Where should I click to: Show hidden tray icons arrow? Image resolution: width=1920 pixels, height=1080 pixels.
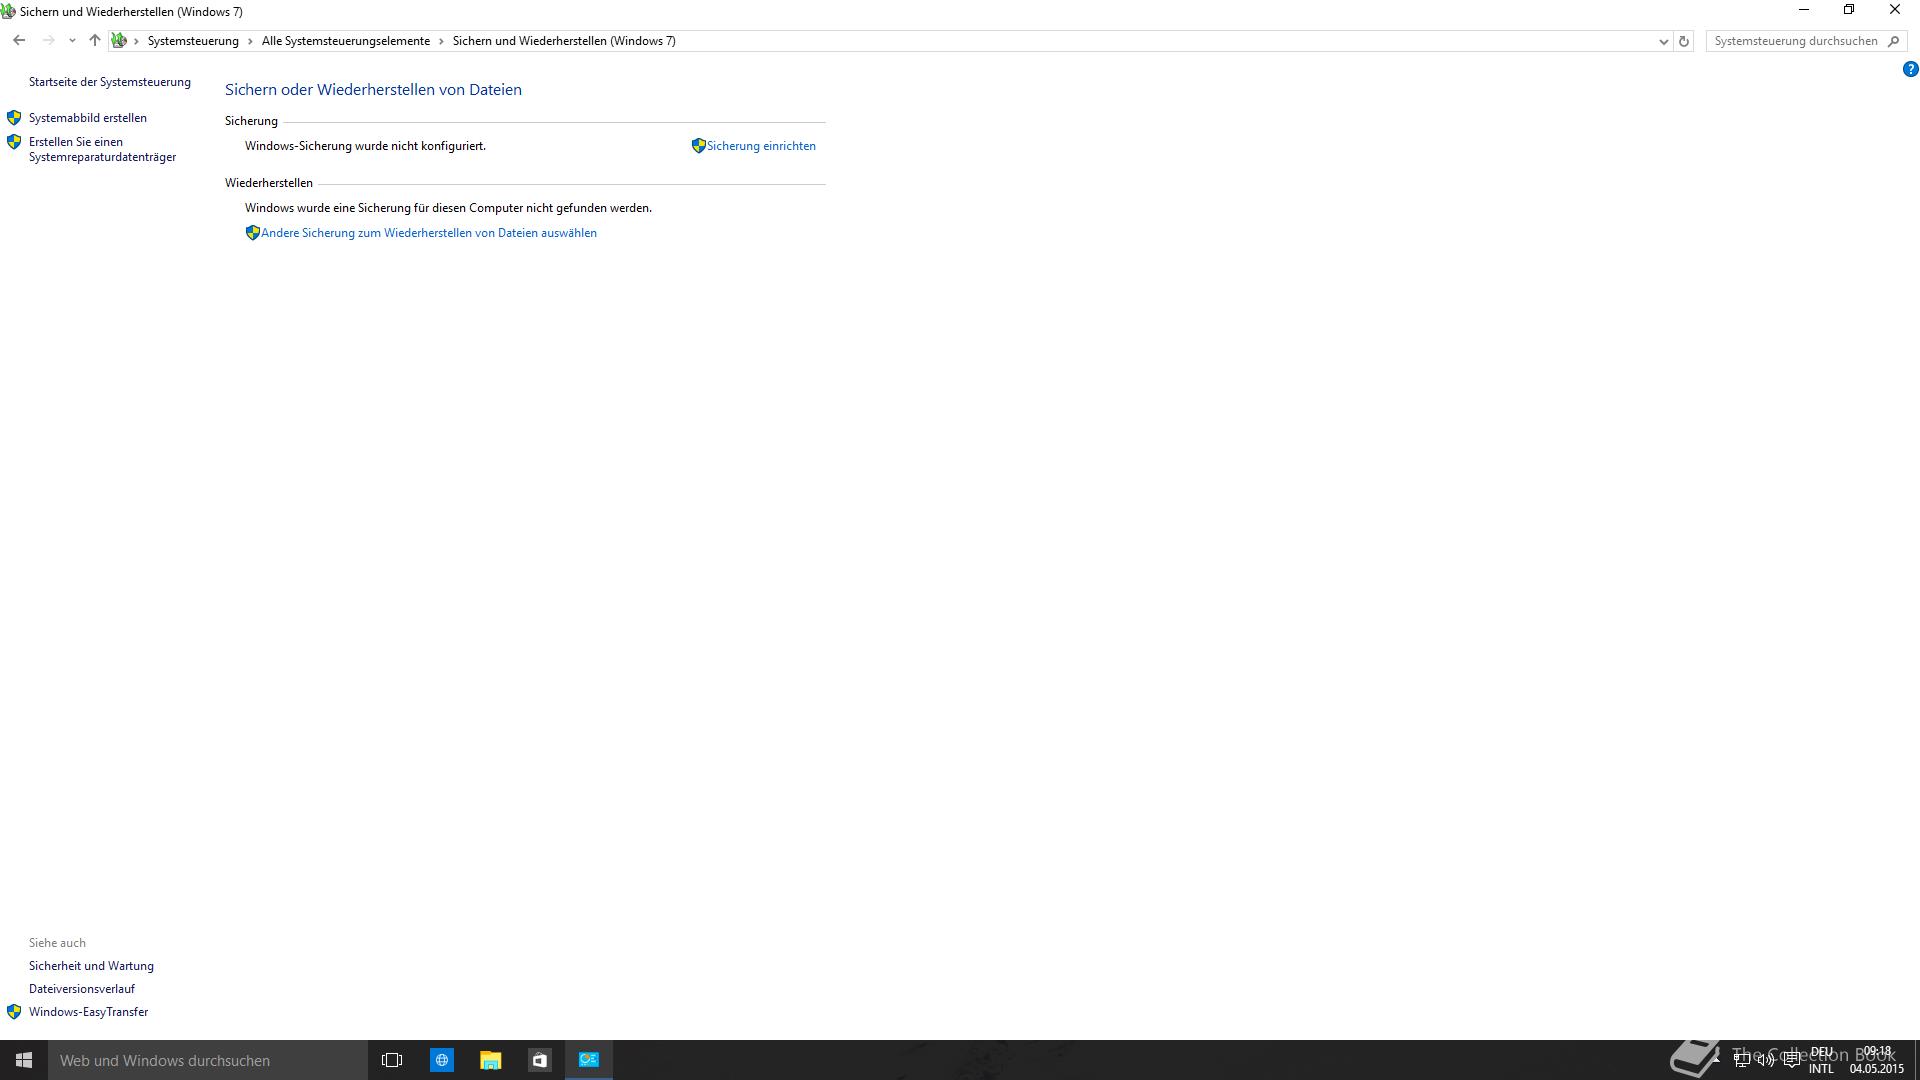tap(1716, 1058)
